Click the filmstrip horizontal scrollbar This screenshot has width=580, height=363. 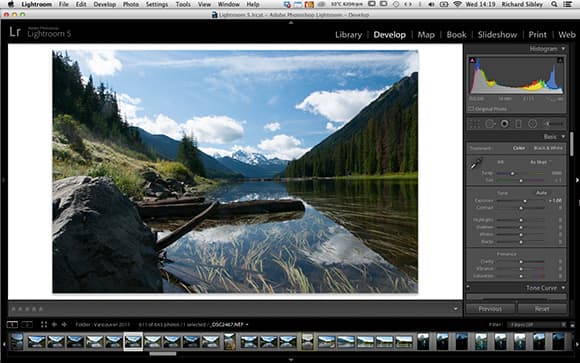(x=162, y=354)
